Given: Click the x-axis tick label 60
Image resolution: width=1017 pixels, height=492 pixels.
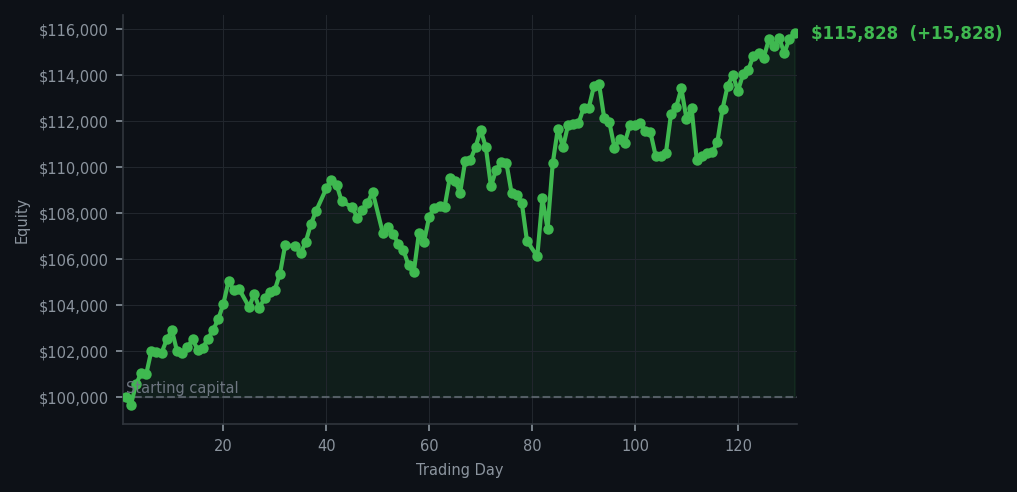Looking at the screenshot, I should click(429, 446).
